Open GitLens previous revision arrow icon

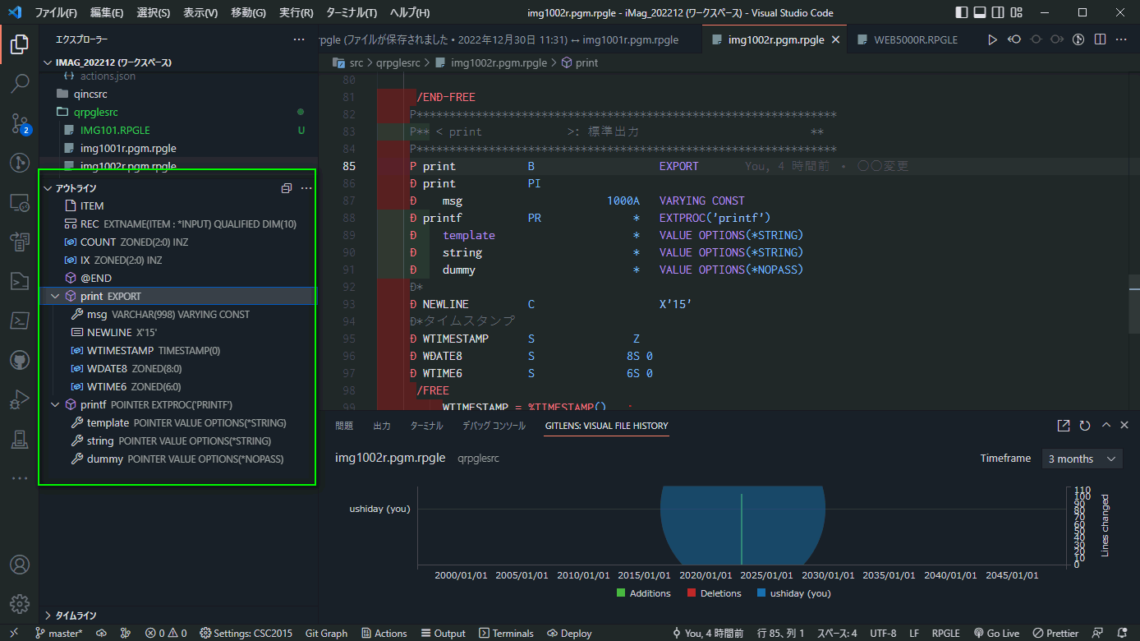(x=1014, y=39)
